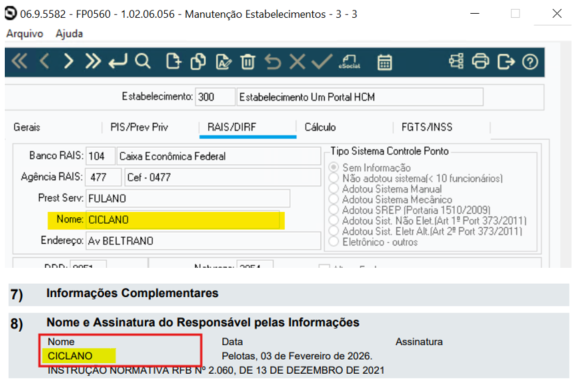Copy record icon in toolbar
The image size is (574, 383).
pos(198,61)
